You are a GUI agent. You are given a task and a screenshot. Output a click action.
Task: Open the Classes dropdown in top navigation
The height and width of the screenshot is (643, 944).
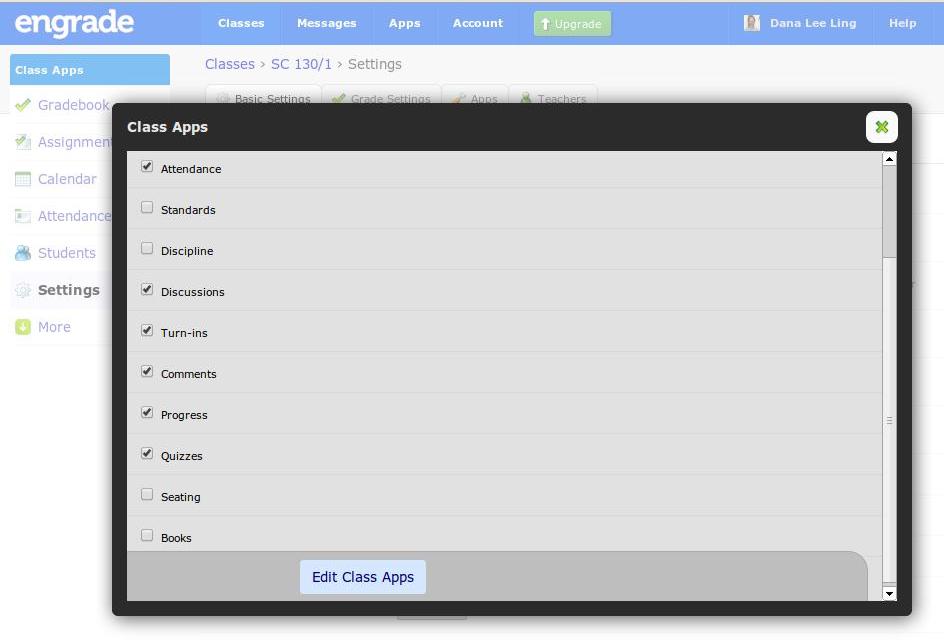click(240, 23)
